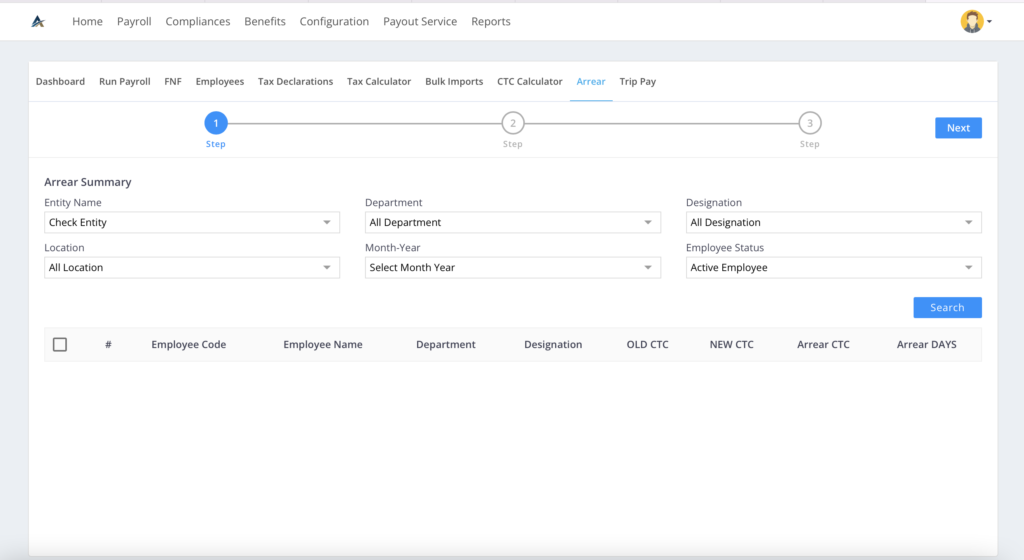Open the user avatar profile menu
The width and height of the screenshot is (1024, 560).
coord(976,22)
